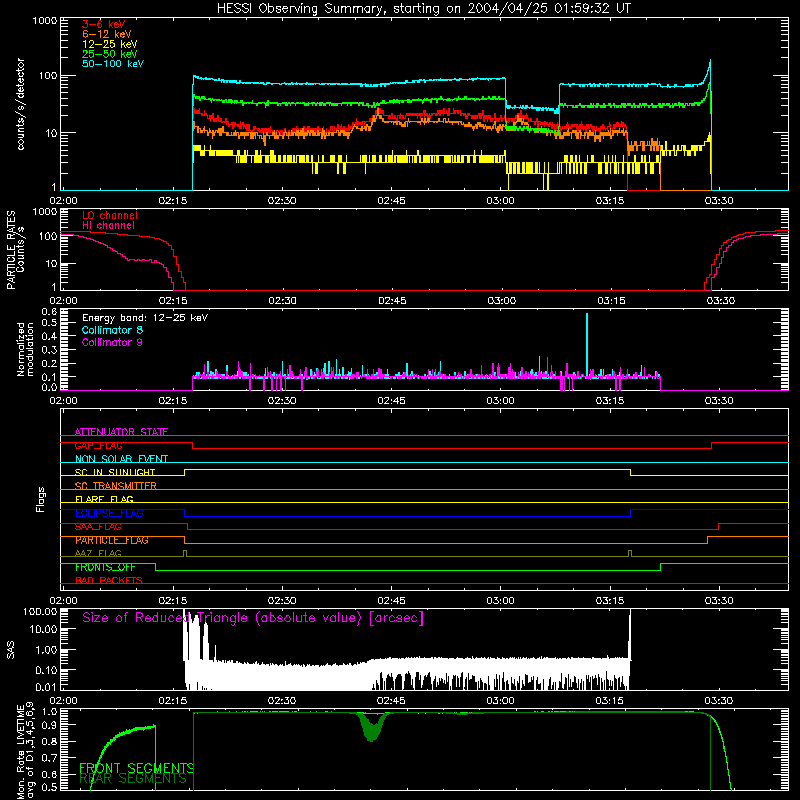
Task: Click the '02:15' tick under the counts panel
Action: (172, 201)
